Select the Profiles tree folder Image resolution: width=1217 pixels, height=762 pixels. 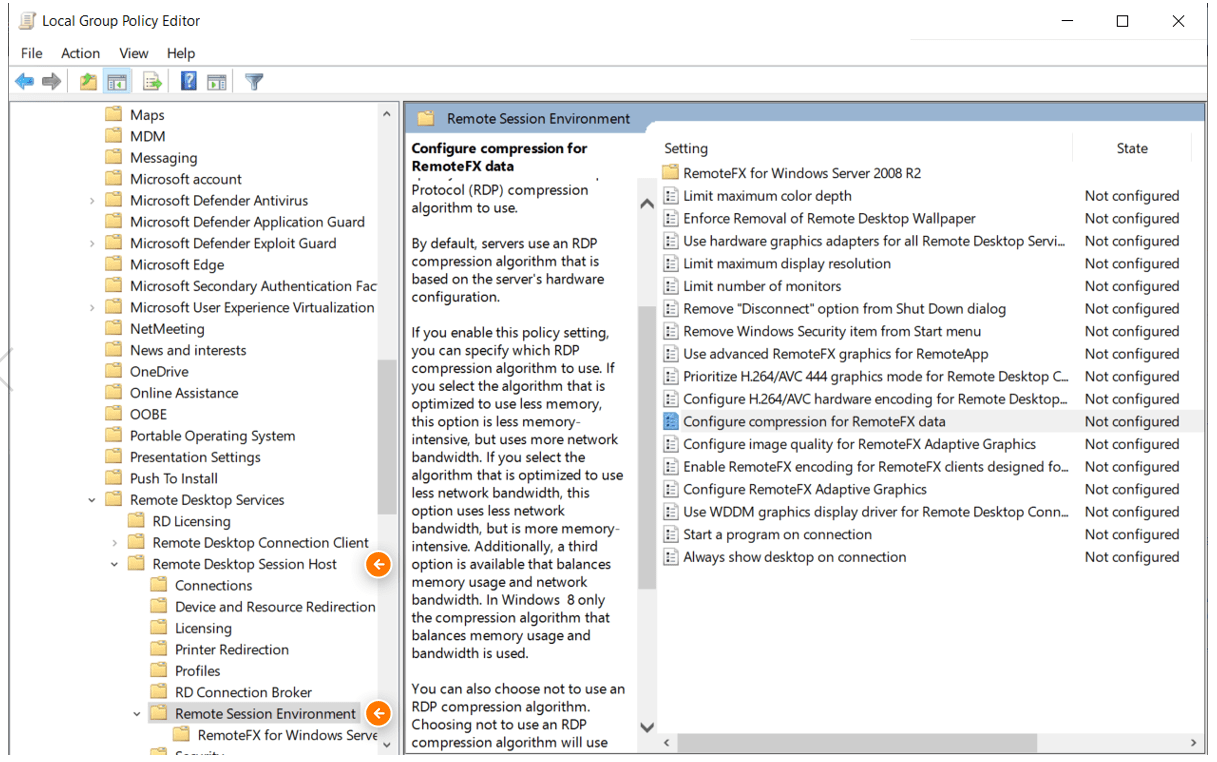coord(197,671)
